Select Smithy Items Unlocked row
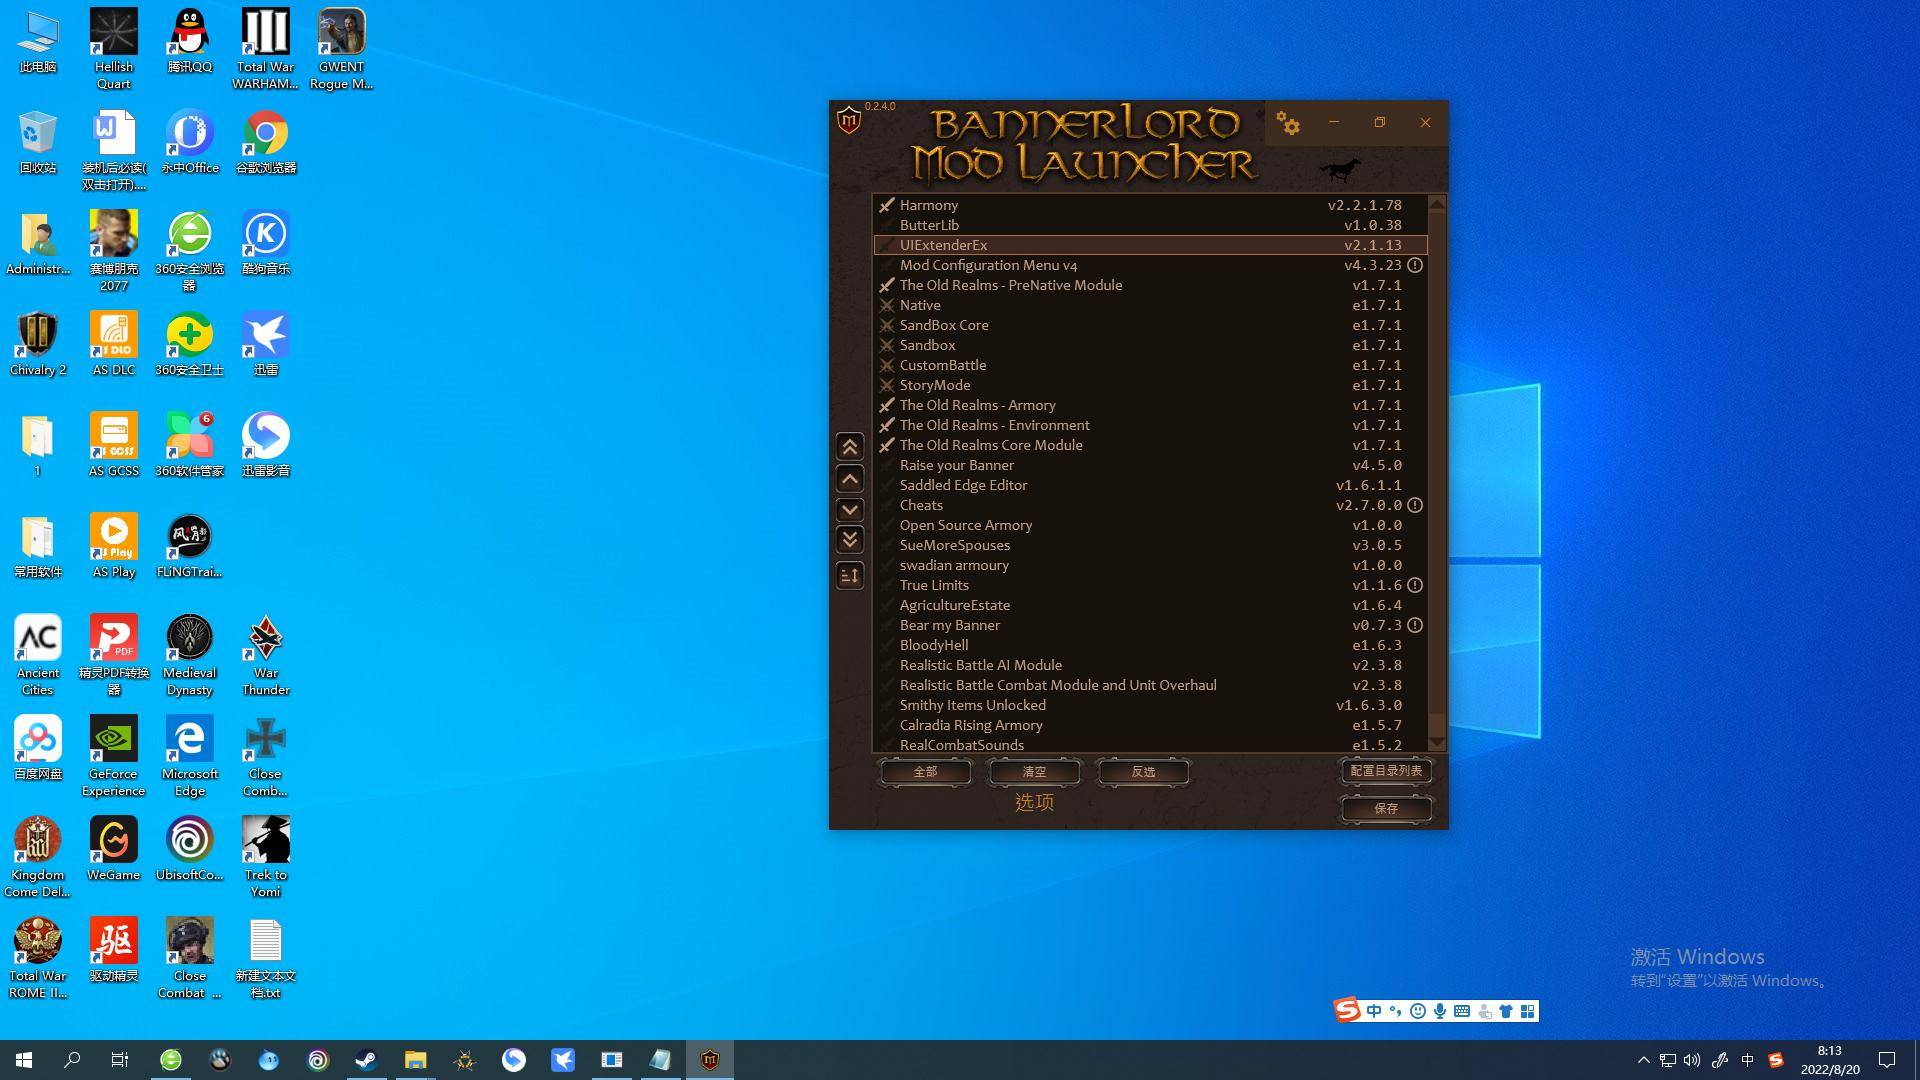The width and height of the screenshot is (1920, 1080). point(1150,705)
